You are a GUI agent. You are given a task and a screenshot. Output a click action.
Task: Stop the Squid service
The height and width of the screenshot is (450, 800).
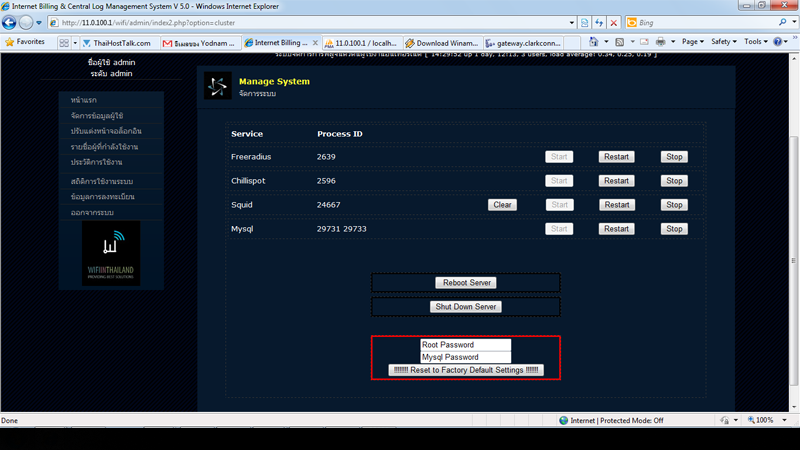[x=674, y=205]
